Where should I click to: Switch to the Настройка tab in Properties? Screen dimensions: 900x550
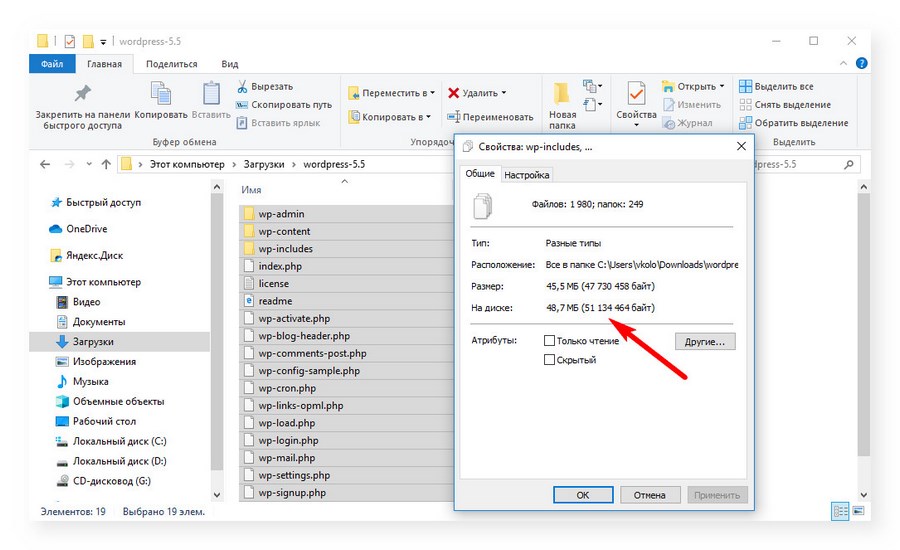526,175
